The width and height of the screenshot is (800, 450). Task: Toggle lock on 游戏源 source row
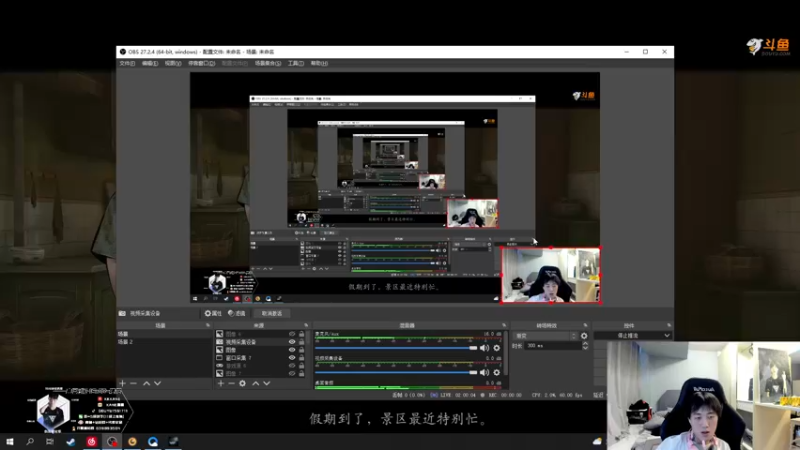point(302,366)
